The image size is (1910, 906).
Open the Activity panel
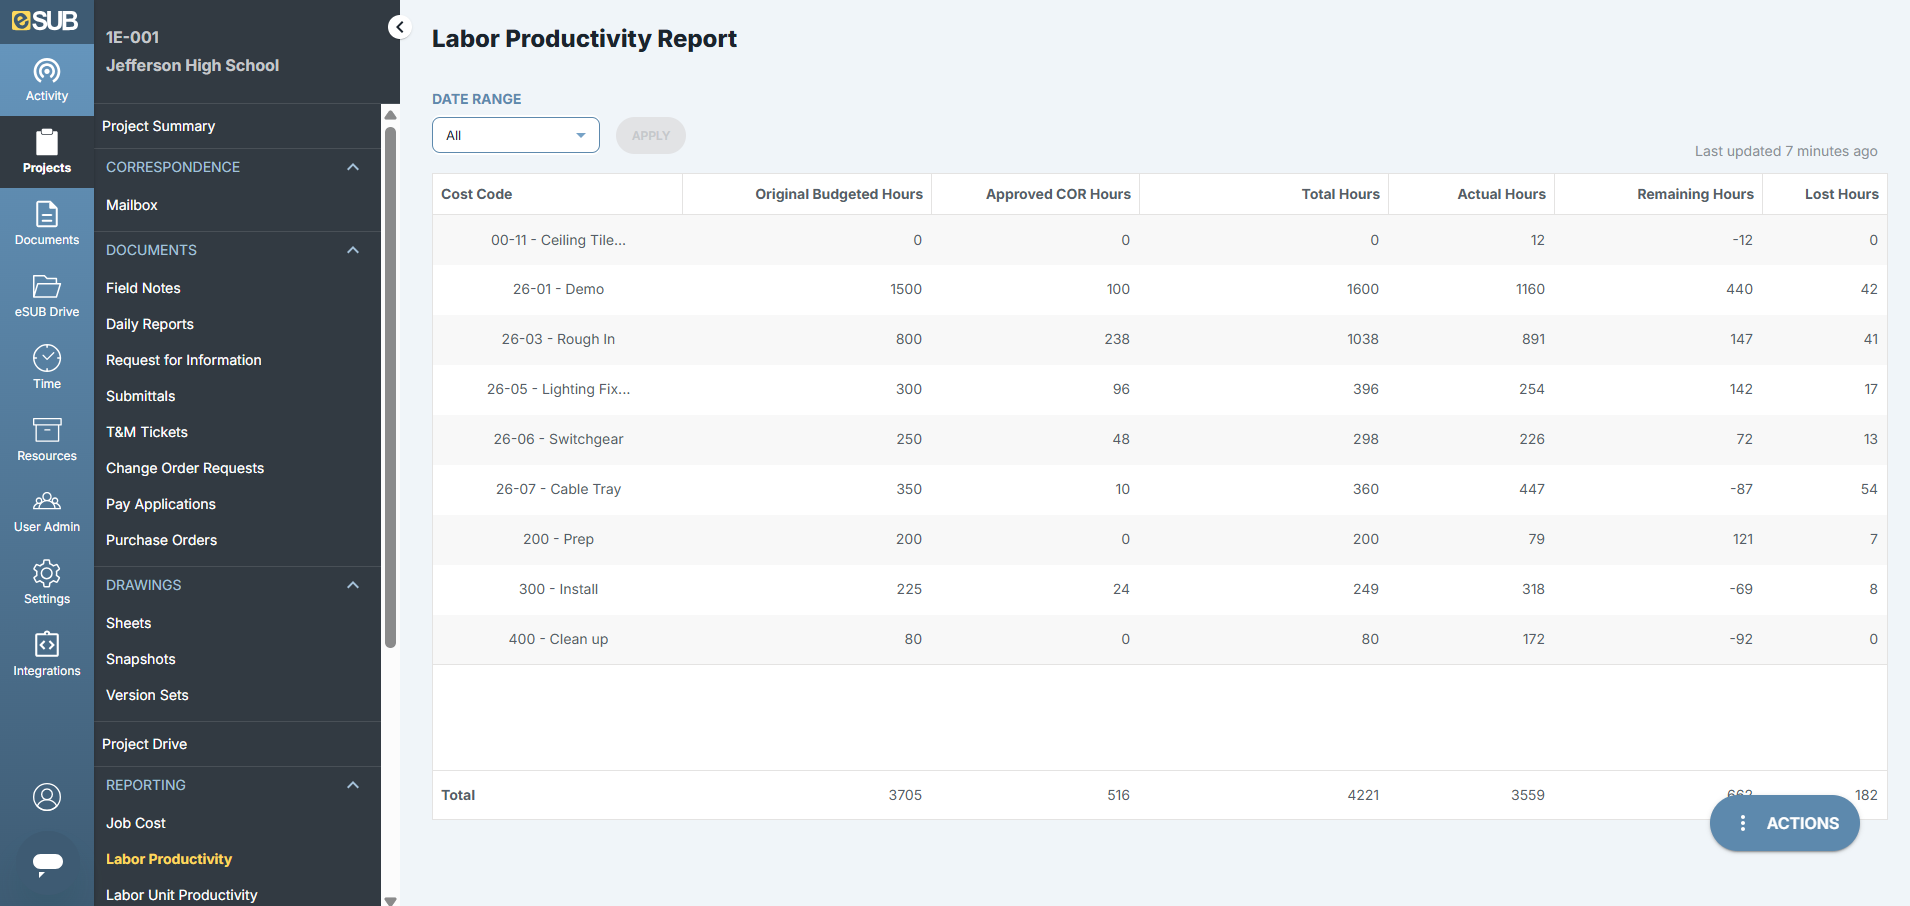point(47,80)
